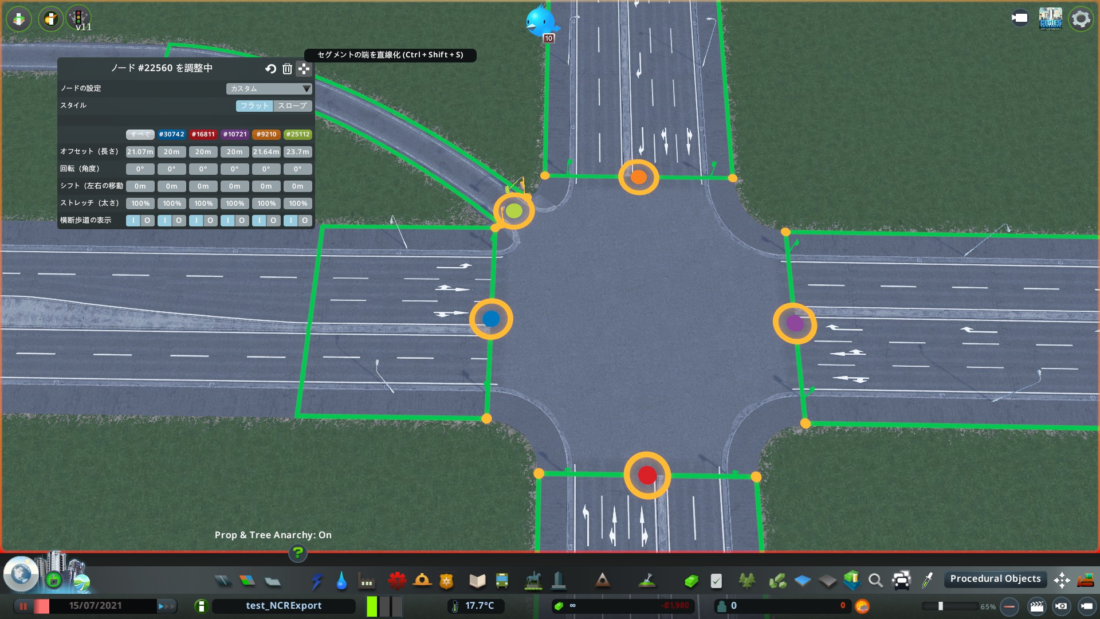This screenshot has height=619, width=1100.
Task: Open the カスタム node type dropdown
Action: coord(269,89)
